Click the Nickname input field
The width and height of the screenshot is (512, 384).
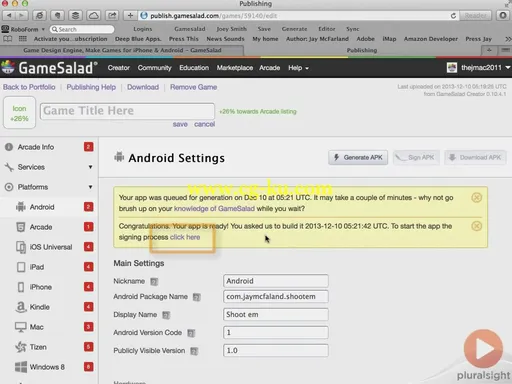(x=276, y=281)
